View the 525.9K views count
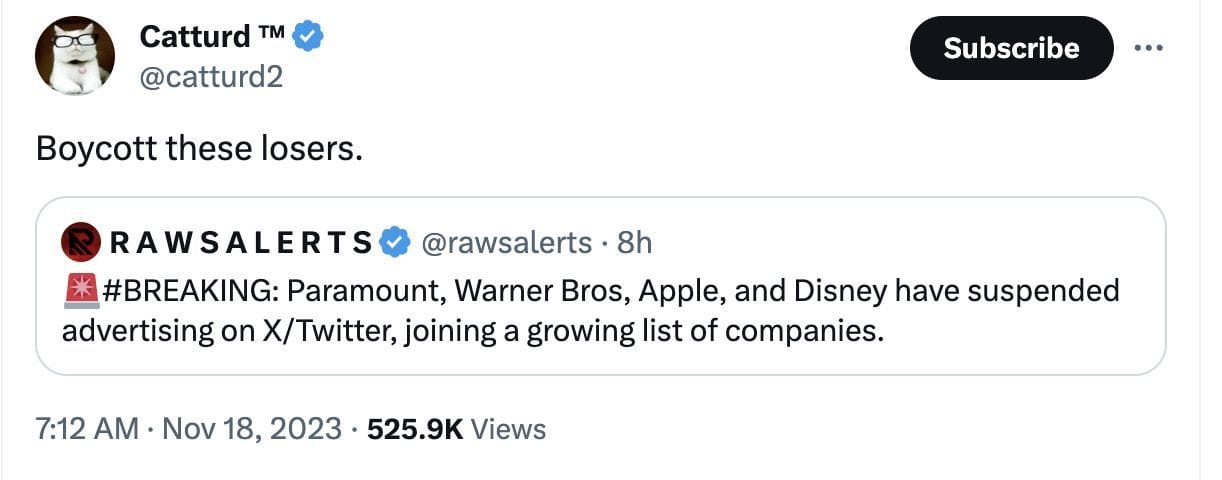This screenshot has height=480, width=1222. 414,429
